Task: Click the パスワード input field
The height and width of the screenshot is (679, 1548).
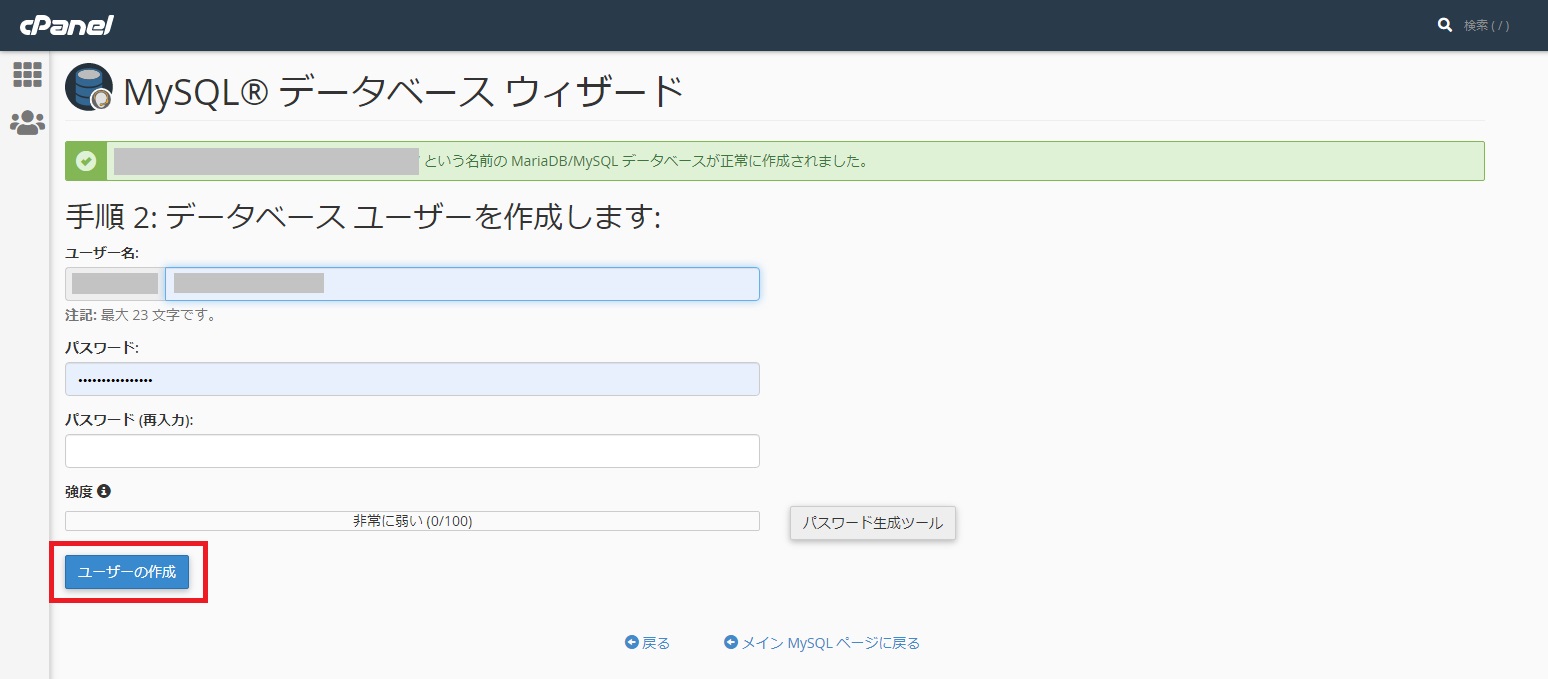Action: (412, 379)
